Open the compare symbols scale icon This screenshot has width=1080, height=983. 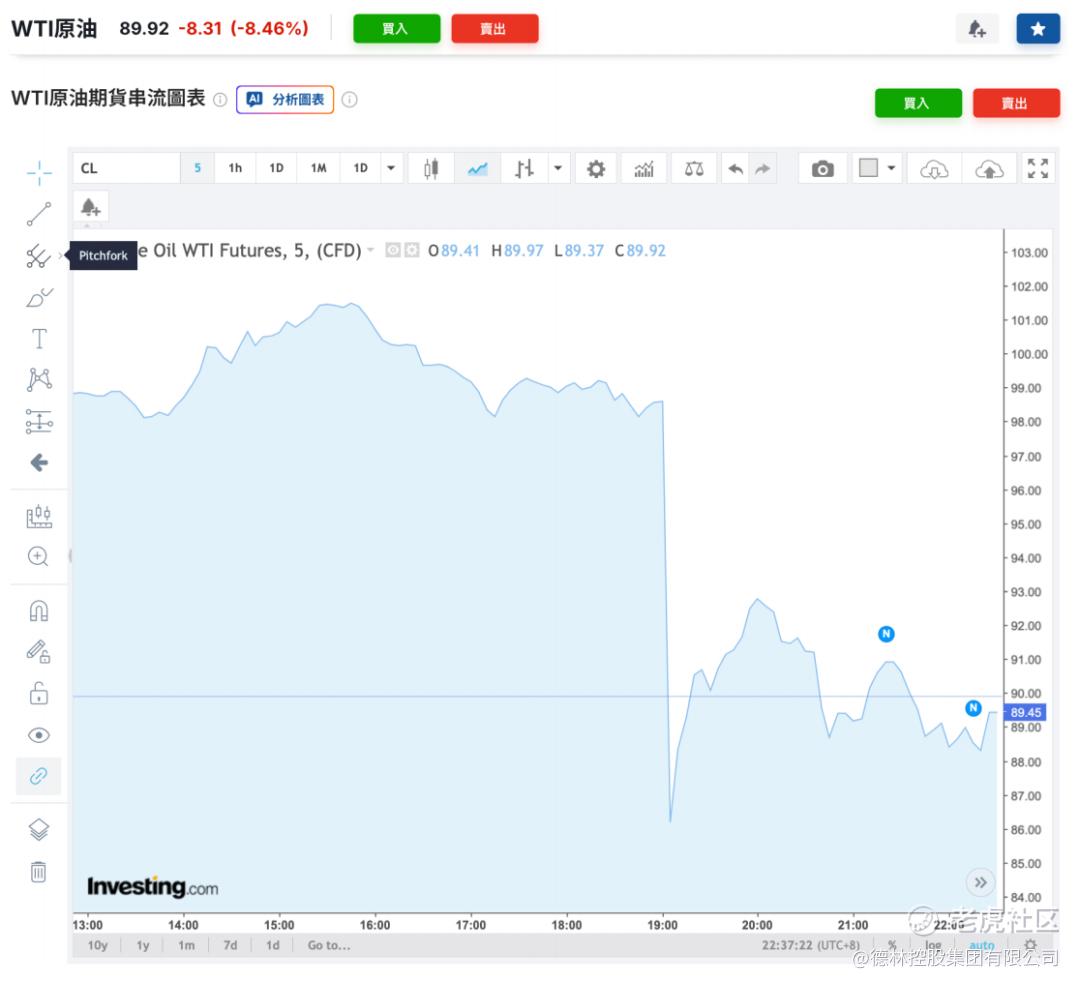coord(694,169)
